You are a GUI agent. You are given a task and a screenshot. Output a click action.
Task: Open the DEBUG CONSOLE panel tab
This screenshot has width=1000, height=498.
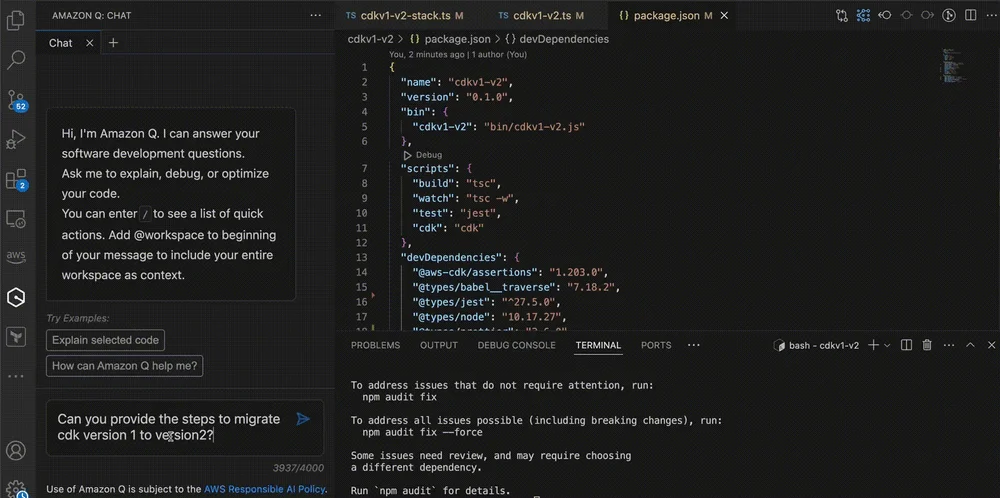tap(517, 345)
